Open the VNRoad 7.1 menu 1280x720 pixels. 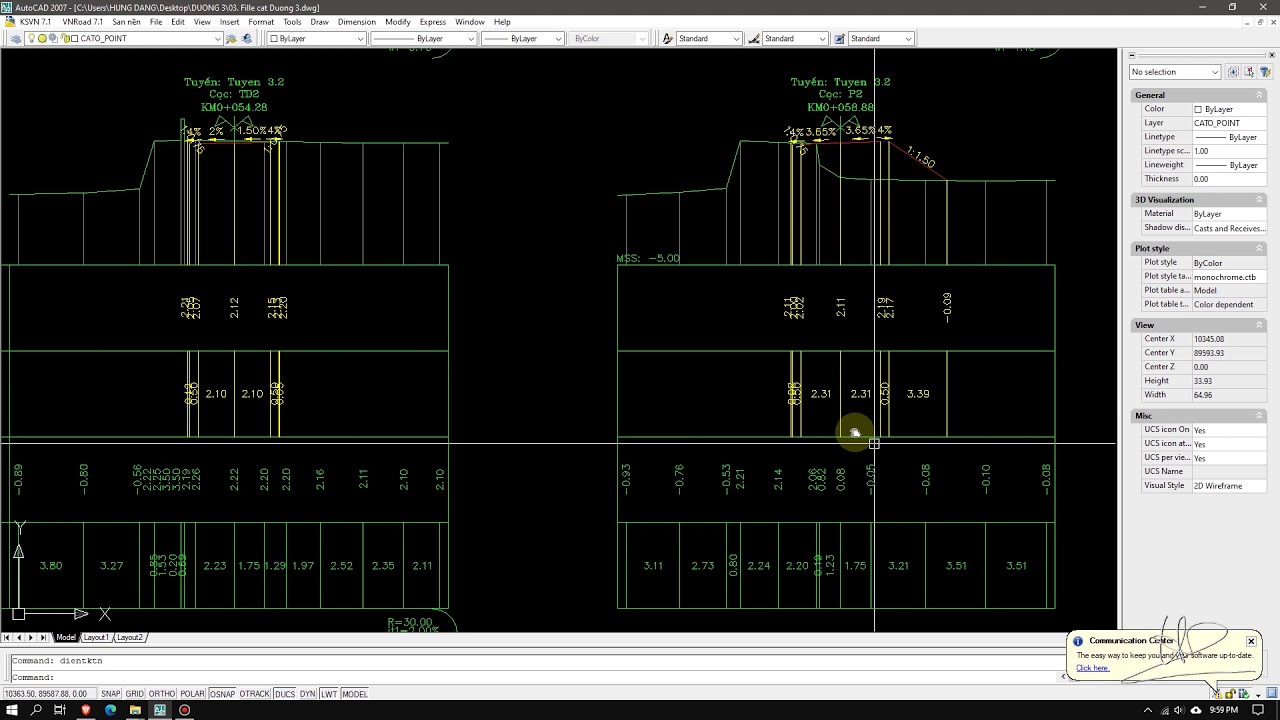(x=82, y=22)
